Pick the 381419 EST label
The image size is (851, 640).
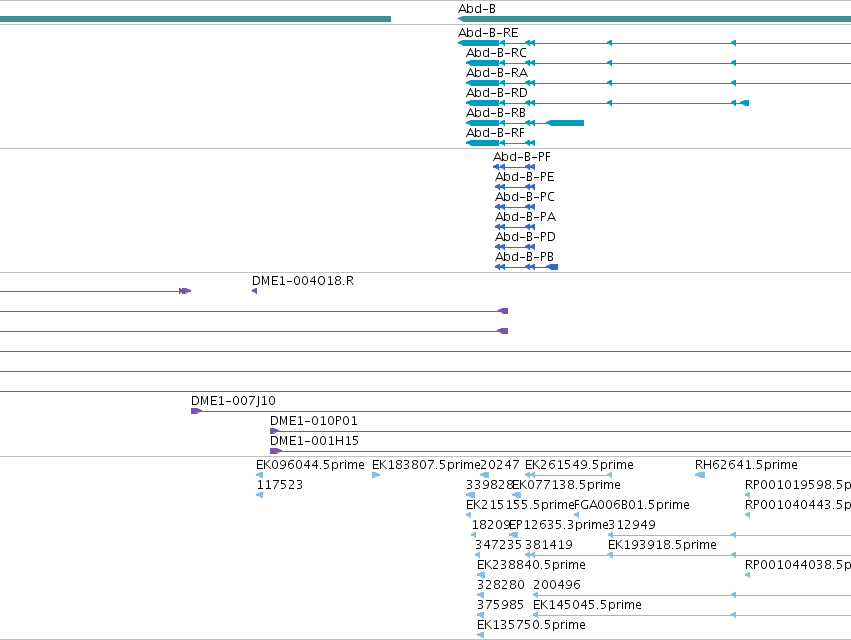coord(549,546)
